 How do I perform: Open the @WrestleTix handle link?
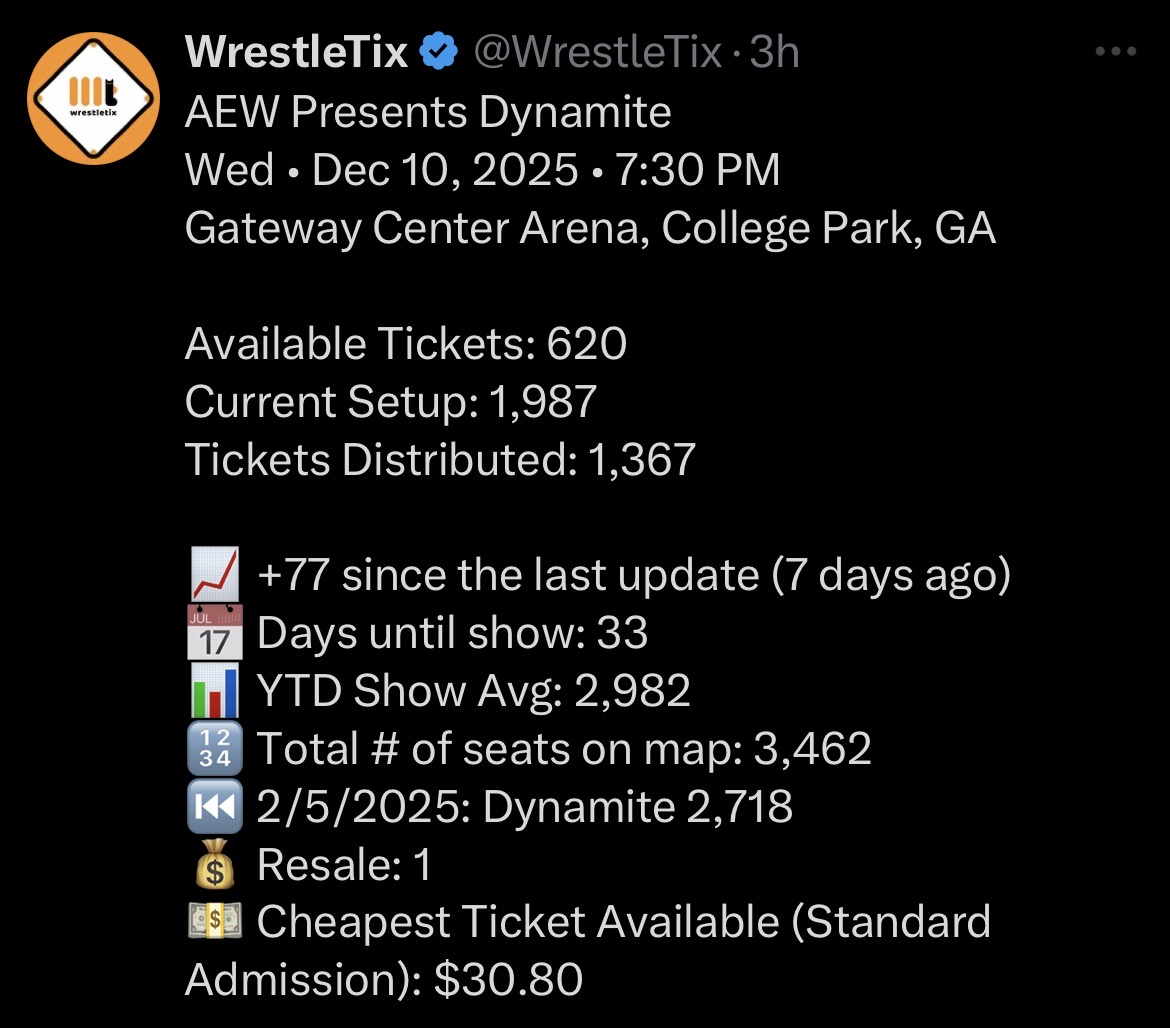click(x=596, y=52)
